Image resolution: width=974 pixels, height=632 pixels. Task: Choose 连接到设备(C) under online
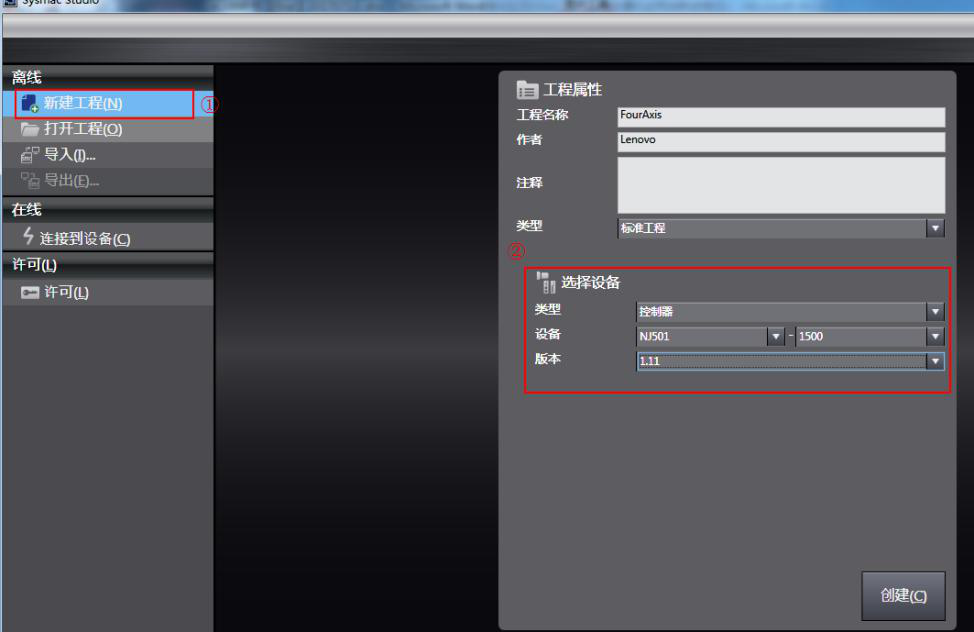coord(108,237)
